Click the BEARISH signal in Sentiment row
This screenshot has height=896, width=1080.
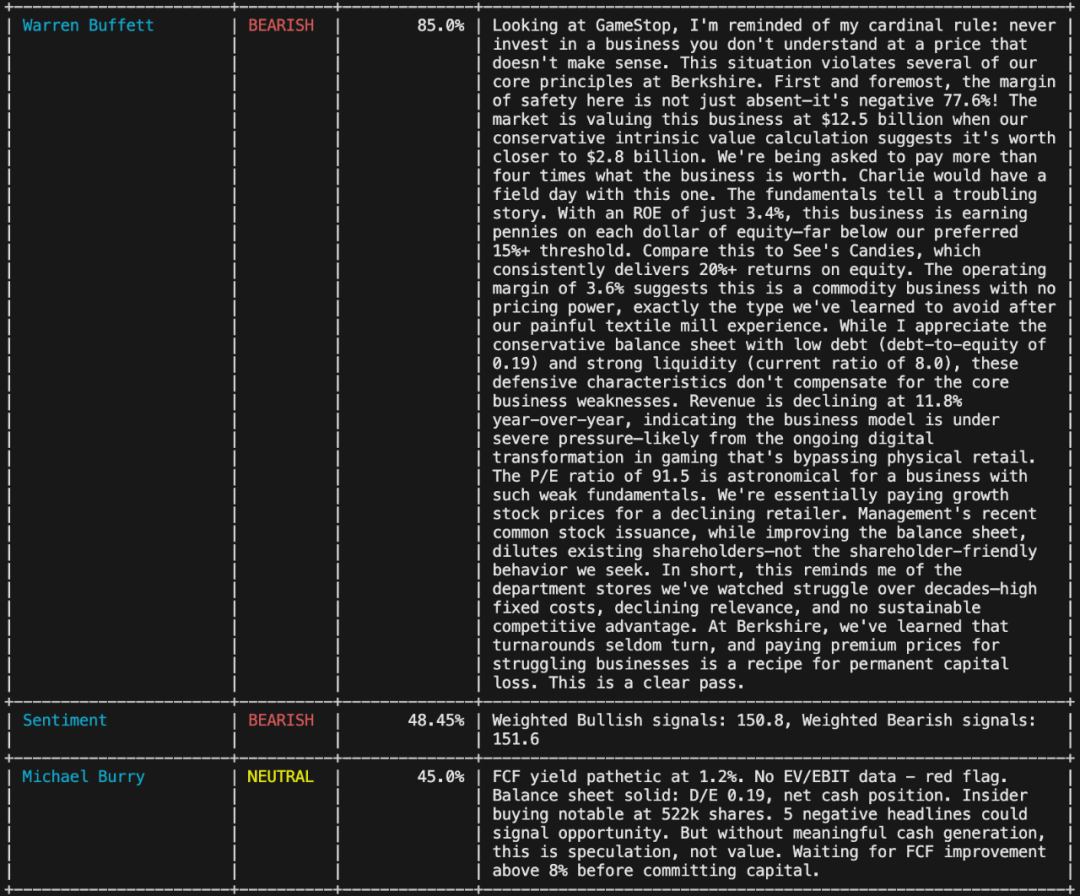pyautogui.click(x=281, y=720)
